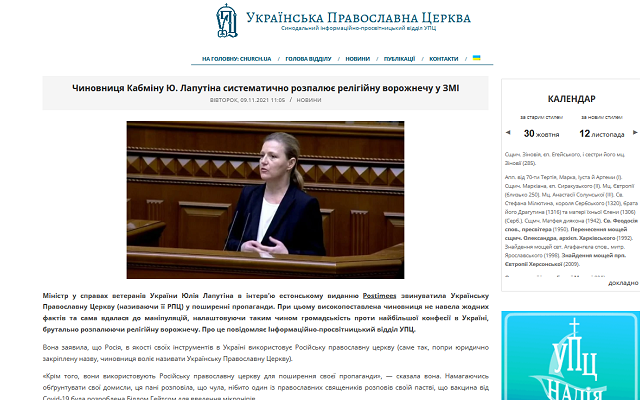The width and height of the screenshot is (640, 400).
Task: Click subtitle 'Синодальний інформаційно-просвітницький відділ УПЦ'
Action: tap(358, 28)
